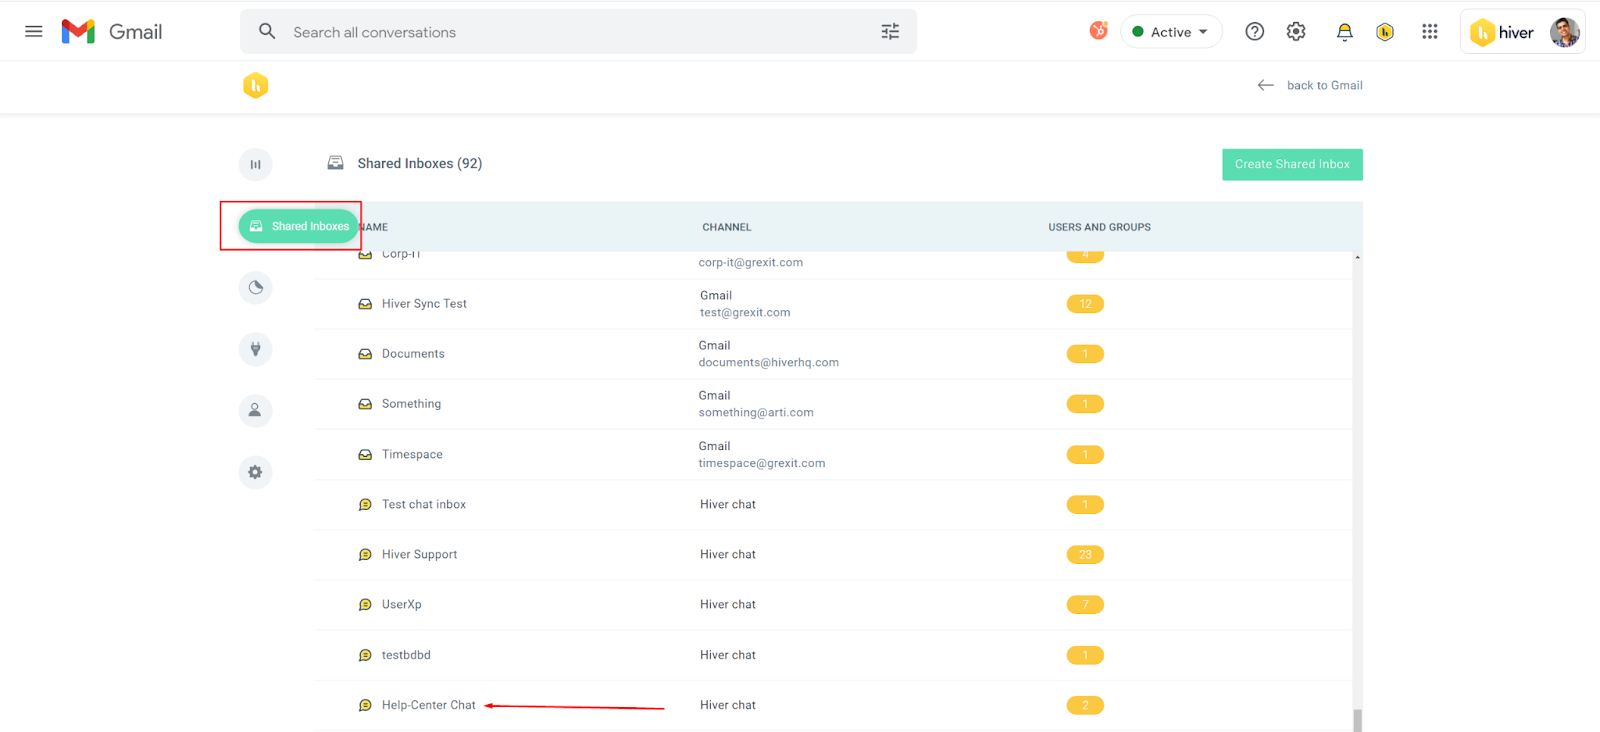Click the 7 users badge for UserXp
Screen dimensions: 1600x732
click(x=1085, y=604)
